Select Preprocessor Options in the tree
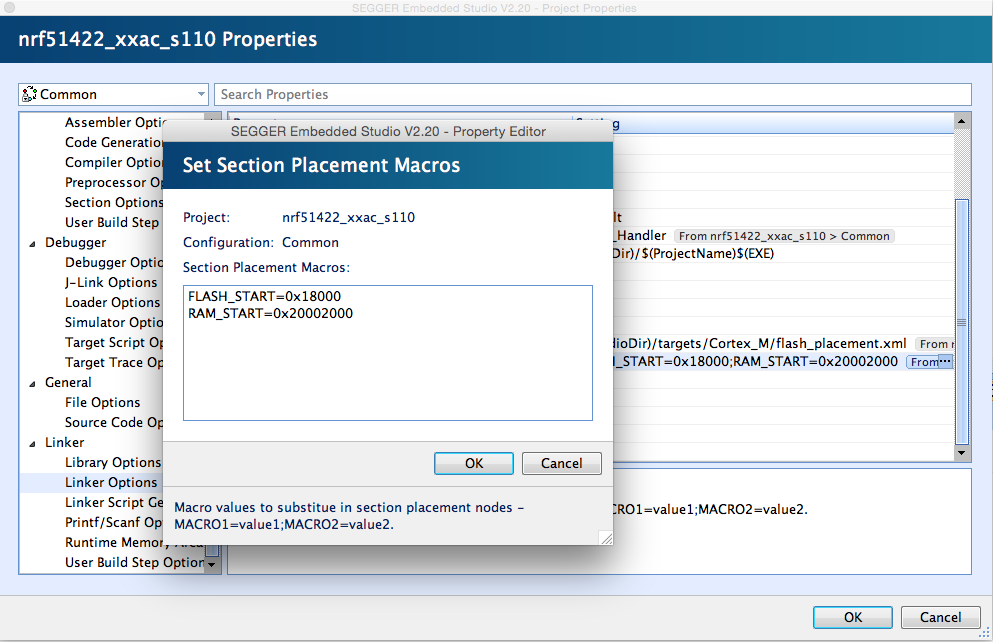 [113, 182]
